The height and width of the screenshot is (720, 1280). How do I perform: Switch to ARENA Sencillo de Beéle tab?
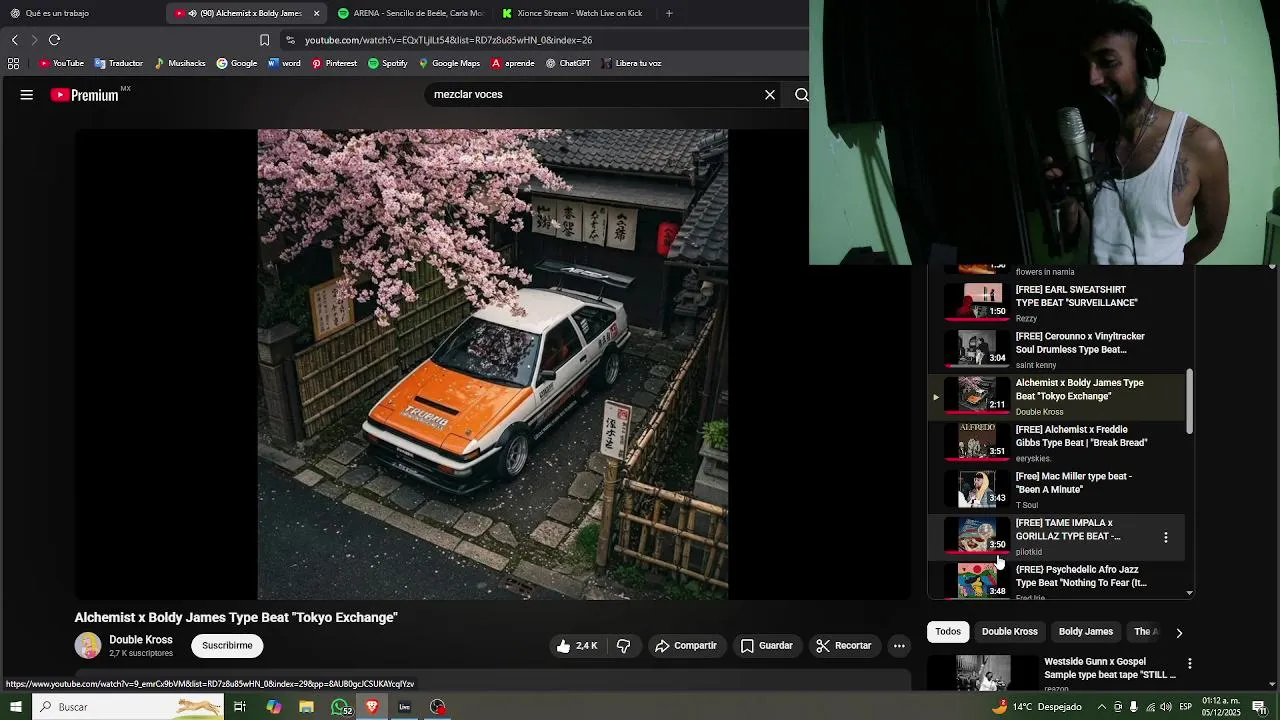[410, 13]
